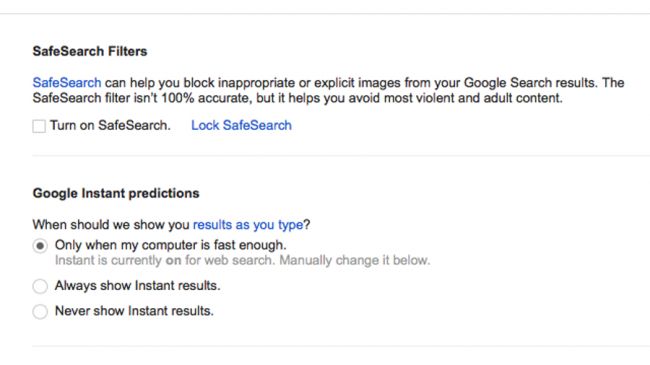Click the sentence about SafeSearch filter accuracy
The width and height of the screenshot is (650, 365).
pos(298,98)
